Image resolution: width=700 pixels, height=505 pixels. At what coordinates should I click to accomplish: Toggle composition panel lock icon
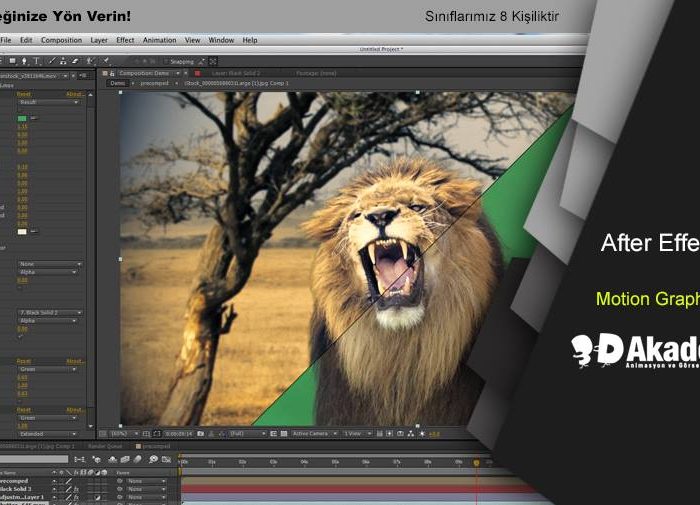coord(112,73)
